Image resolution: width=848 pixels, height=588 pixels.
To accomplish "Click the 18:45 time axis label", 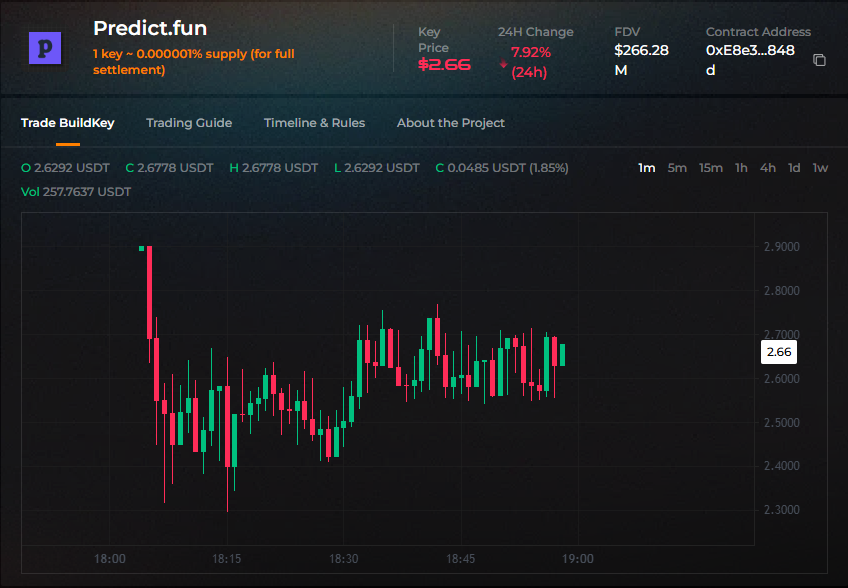I will [x=460, y=558].
